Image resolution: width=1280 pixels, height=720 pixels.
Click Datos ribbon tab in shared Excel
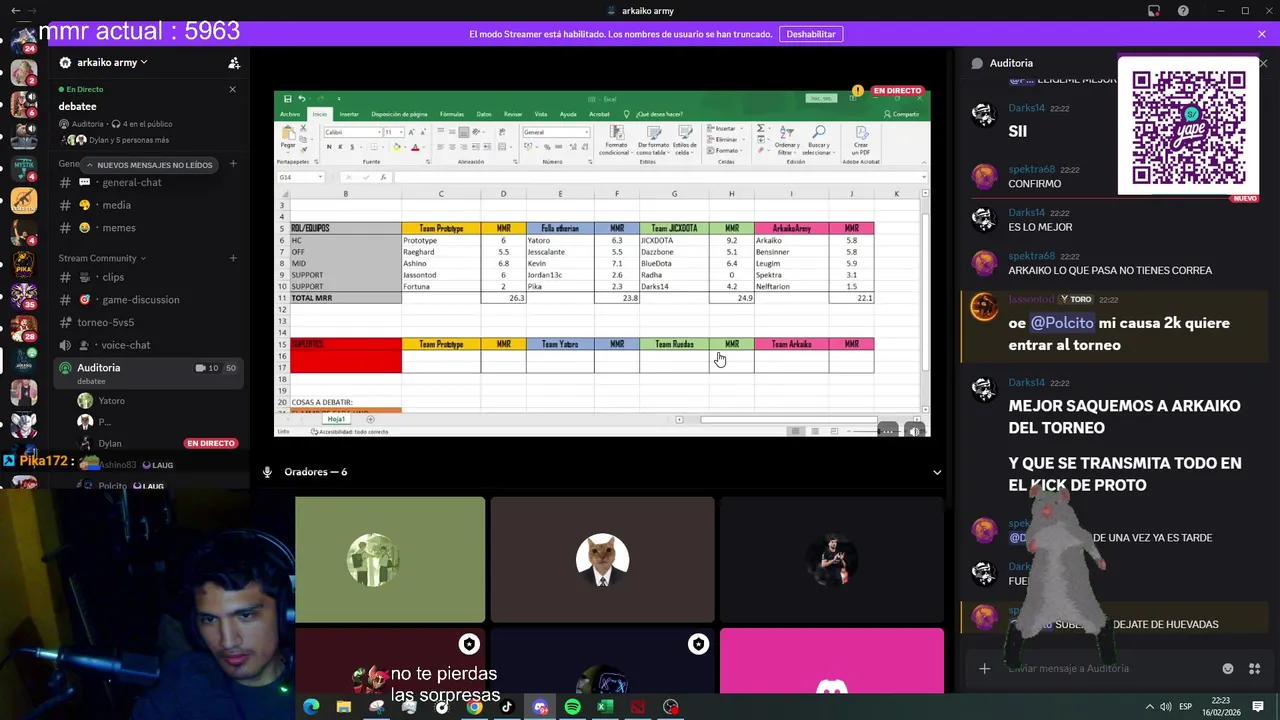(x=484, y=114)
